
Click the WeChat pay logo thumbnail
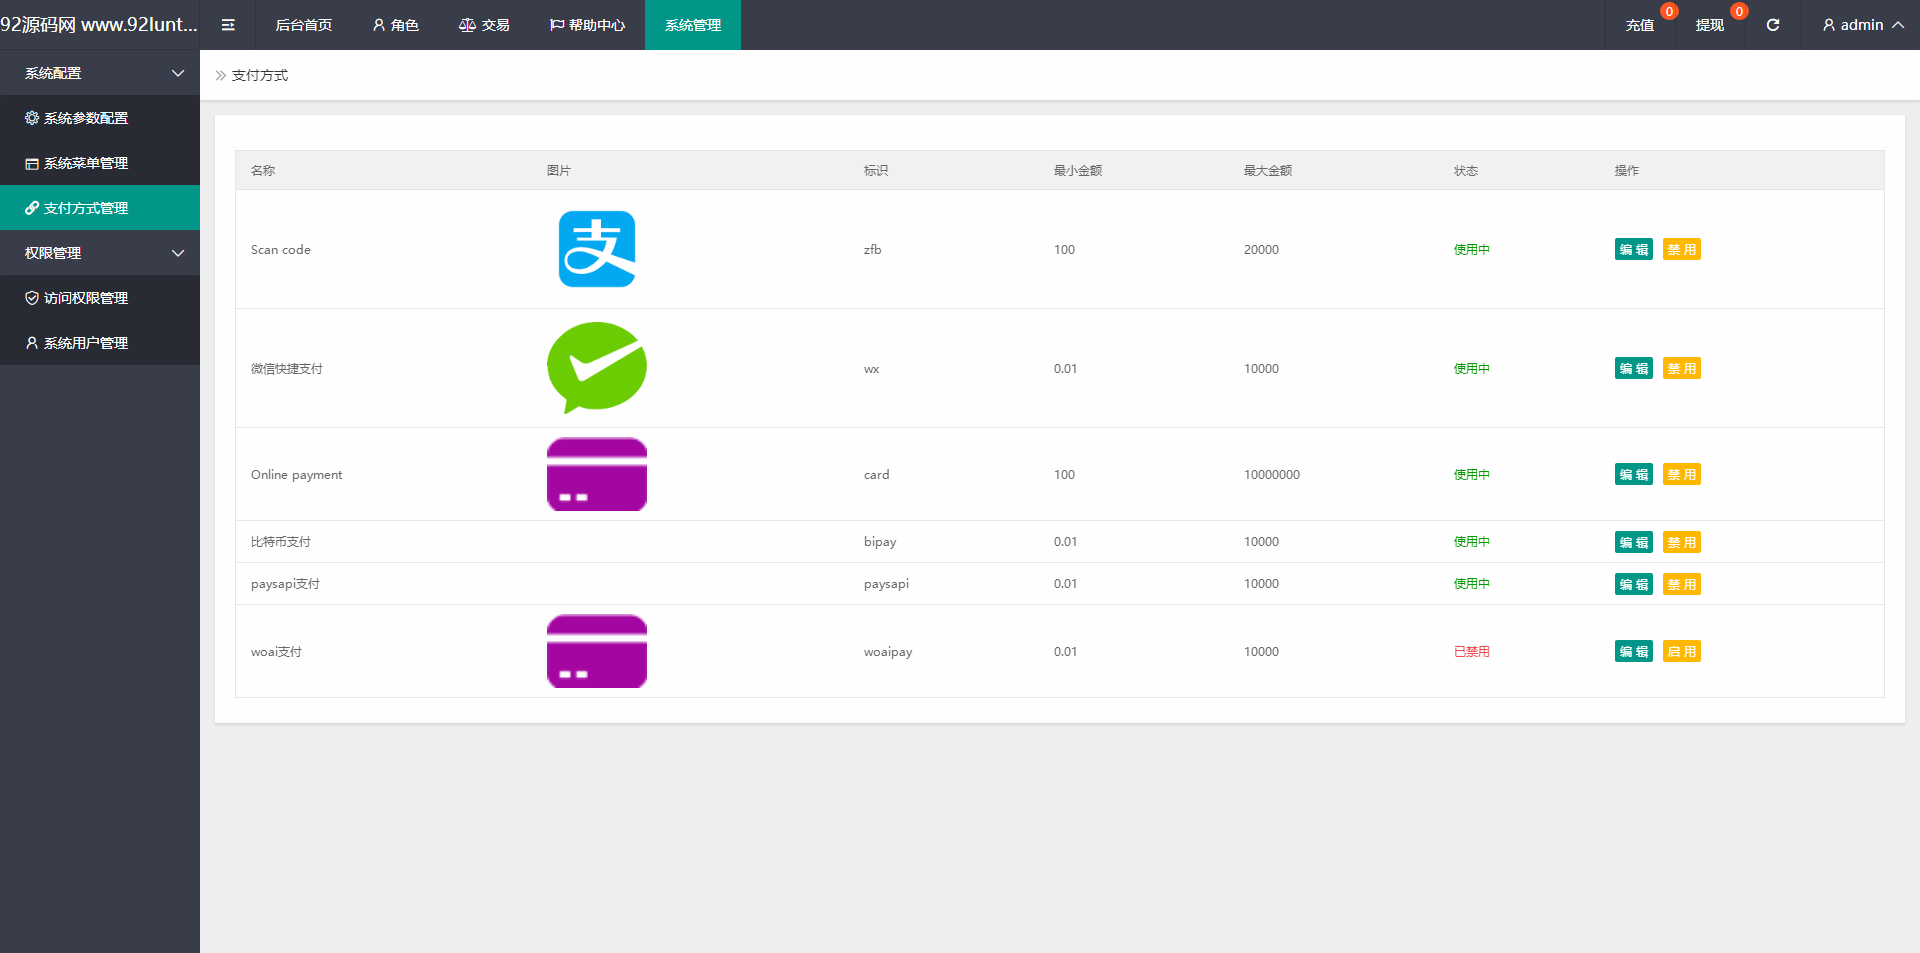click(597, 368)
